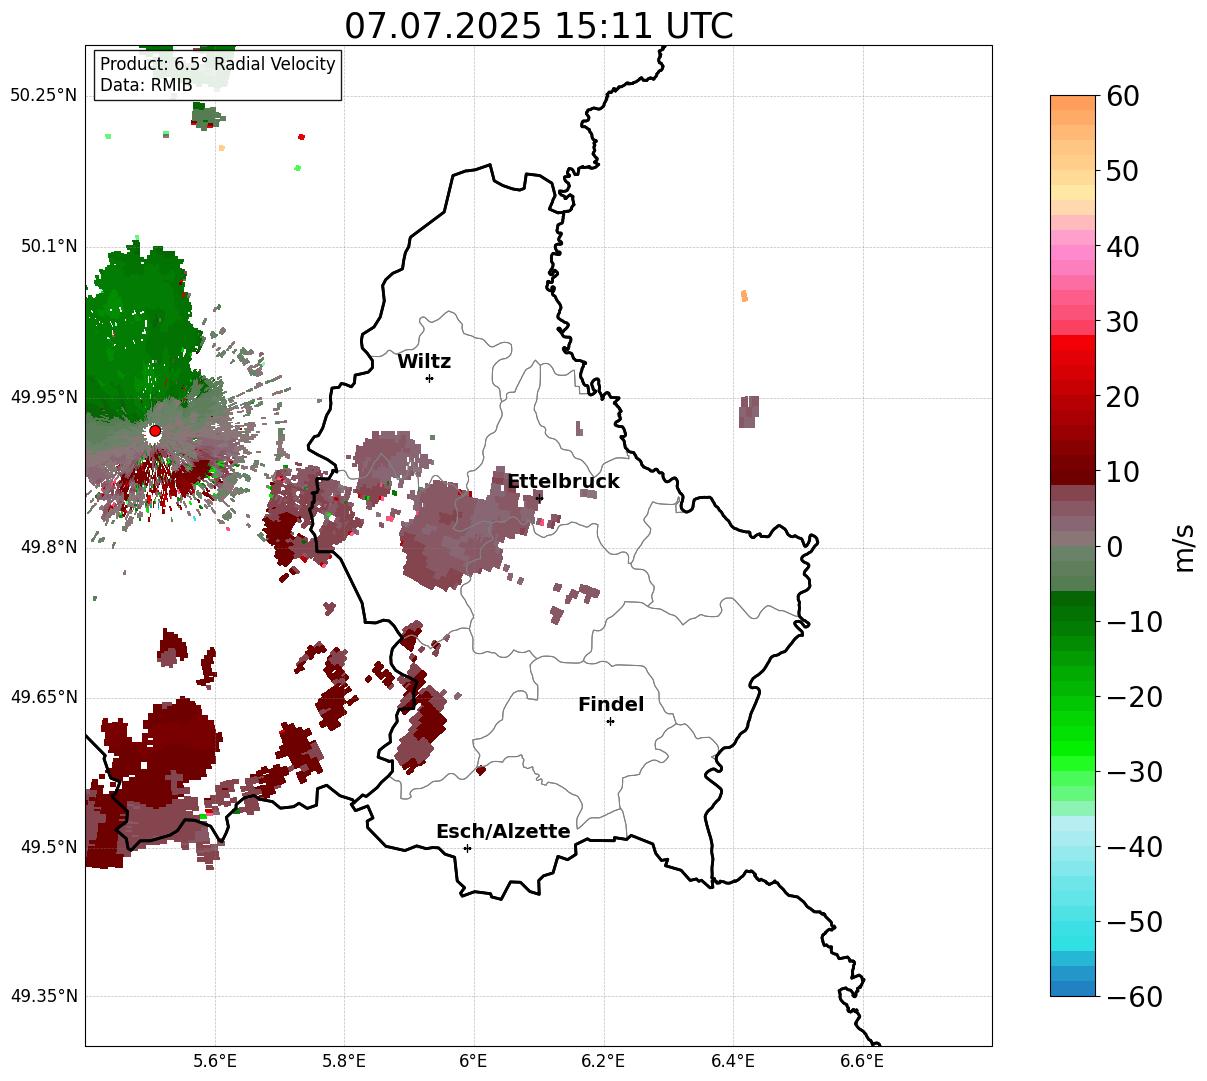Click the colorbar −30 tick label

click(x=1134, y=772)
